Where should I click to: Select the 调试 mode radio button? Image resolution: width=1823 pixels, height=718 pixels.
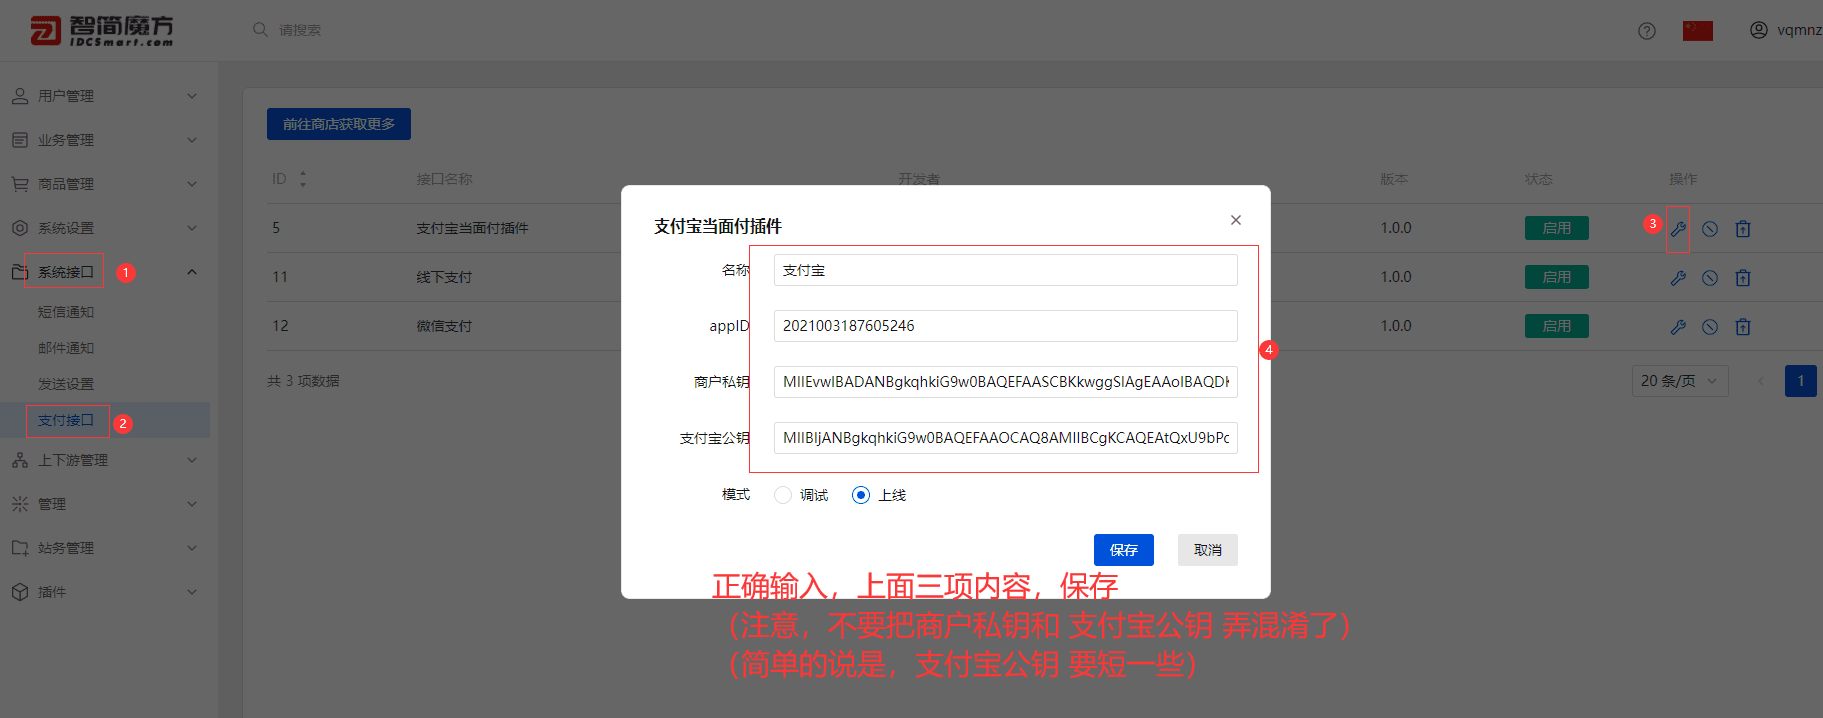783,495
